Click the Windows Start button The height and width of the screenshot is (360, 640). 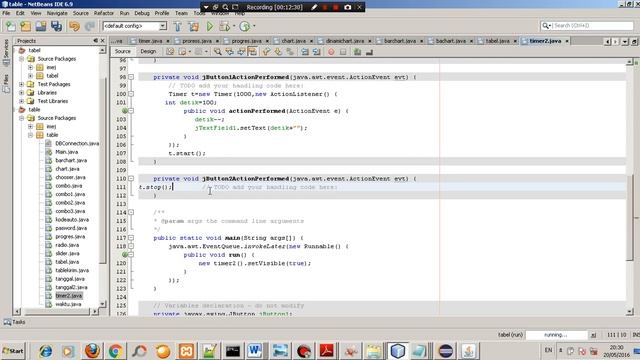pyautogui.click(x=13, y=351)
